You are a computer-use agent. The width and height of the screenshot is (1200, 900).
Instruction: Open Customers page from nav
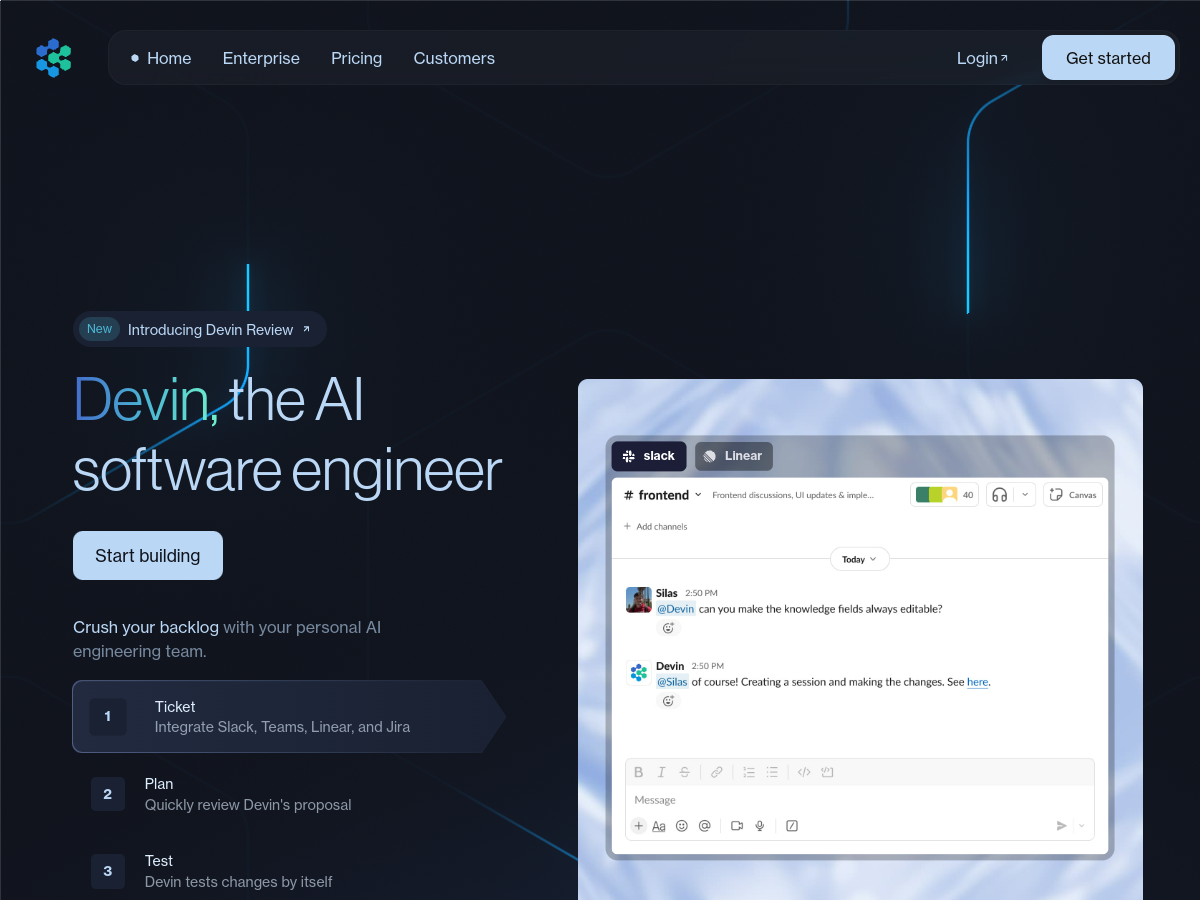pos(454,58)
